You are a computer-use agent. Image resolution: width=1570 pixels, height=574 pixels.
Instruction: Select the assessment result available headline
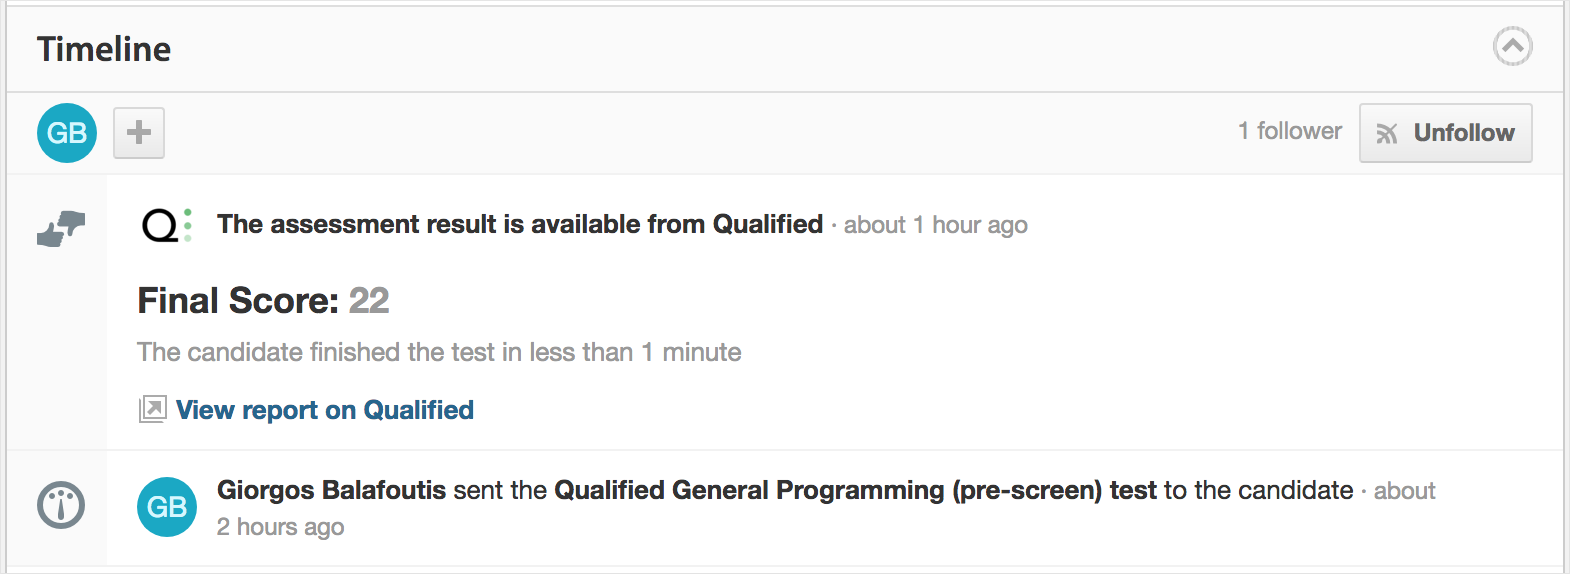coord(520,224)
